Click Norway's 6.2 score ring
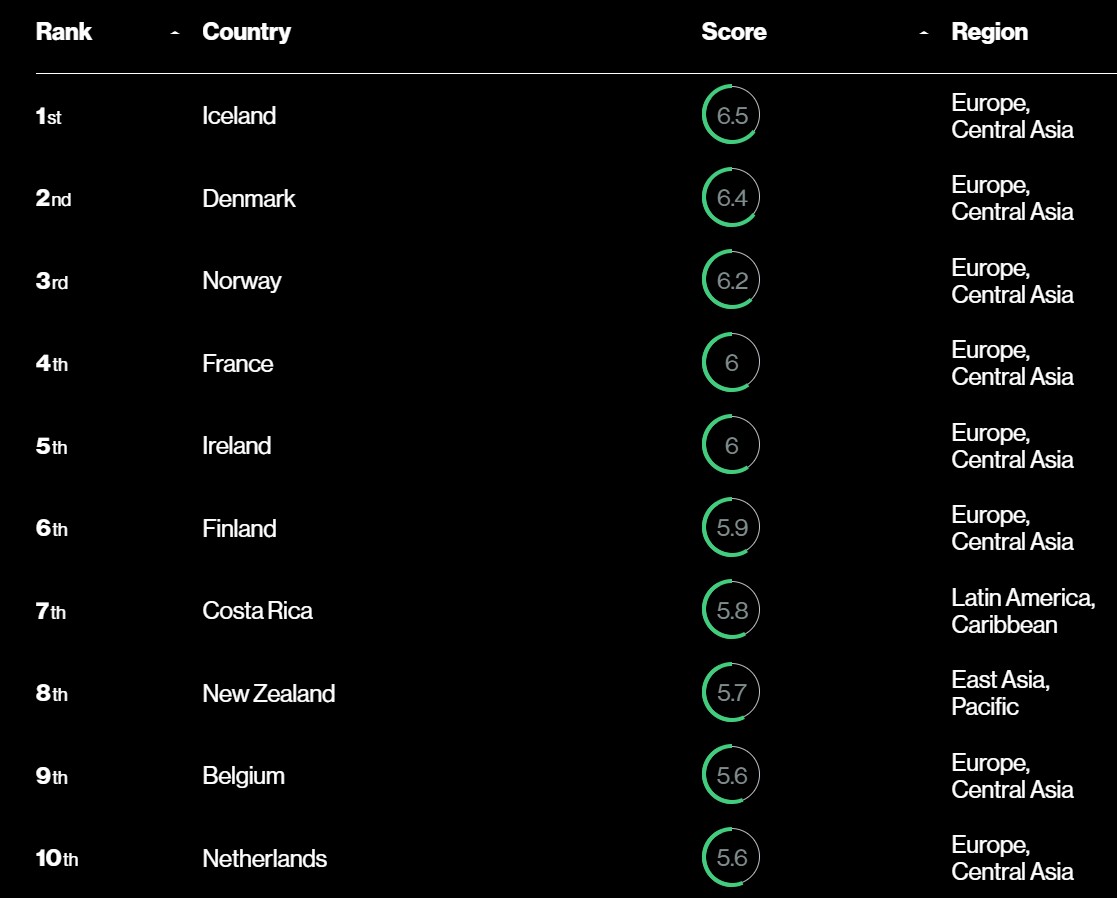 coord(731,281)
